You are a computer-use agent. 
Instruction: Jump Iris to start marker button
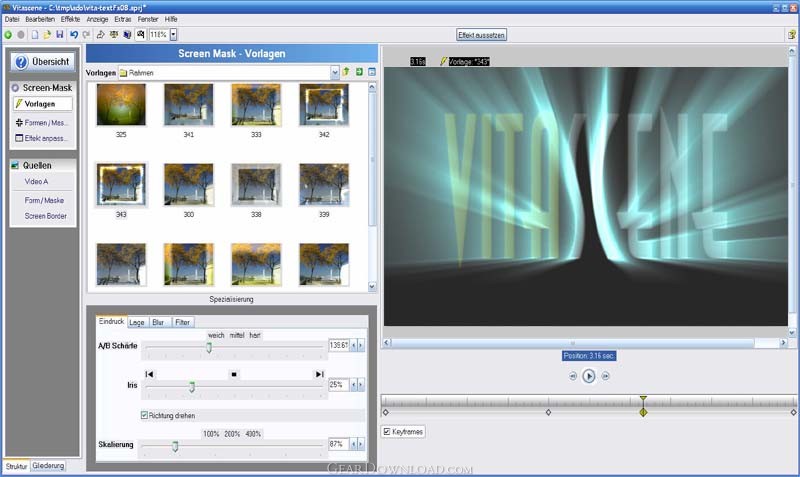[149, 374]
